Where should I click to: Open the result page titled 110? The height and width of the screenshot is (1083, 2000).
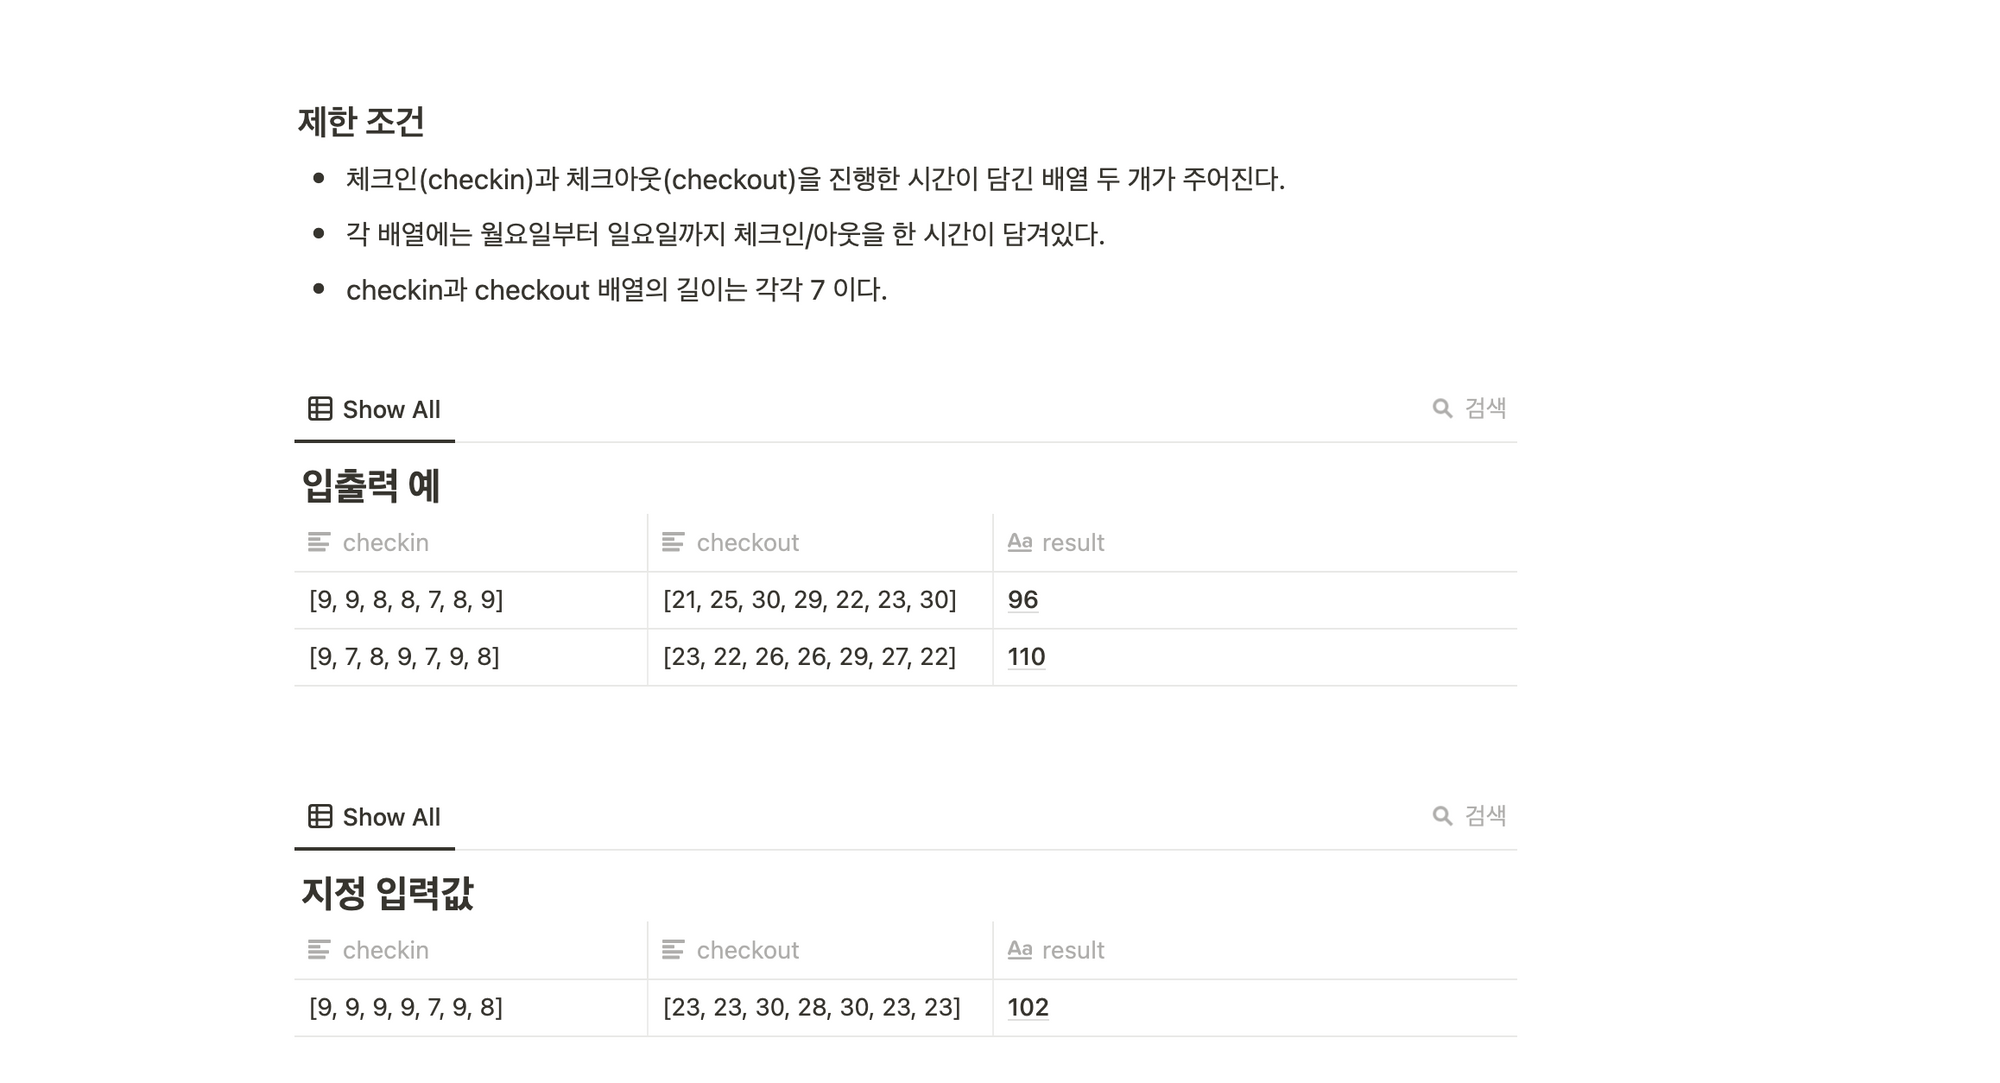[1026, 657]
